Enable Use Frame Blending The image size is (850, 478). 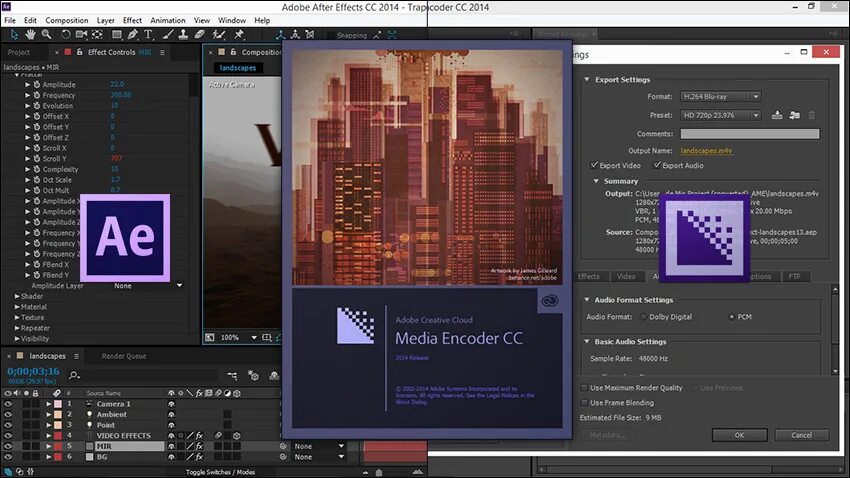pos(584,403)
